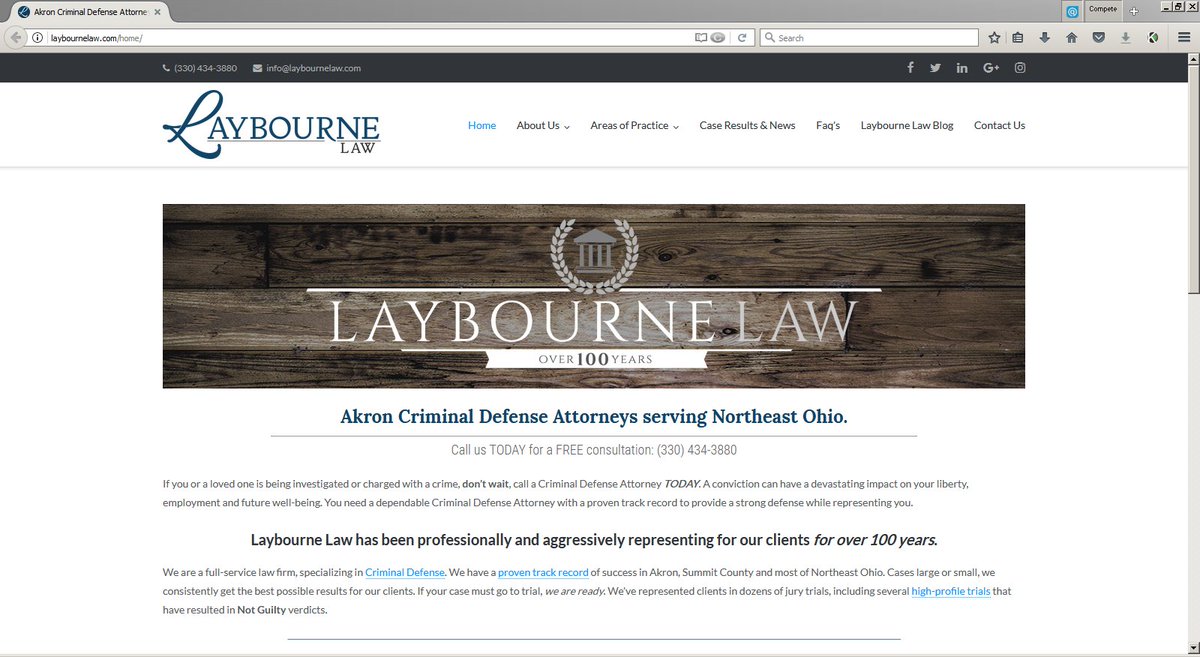Open the LinkedIn social icon
Viewport: 1200px width, 657px height.
click(962, 68)
